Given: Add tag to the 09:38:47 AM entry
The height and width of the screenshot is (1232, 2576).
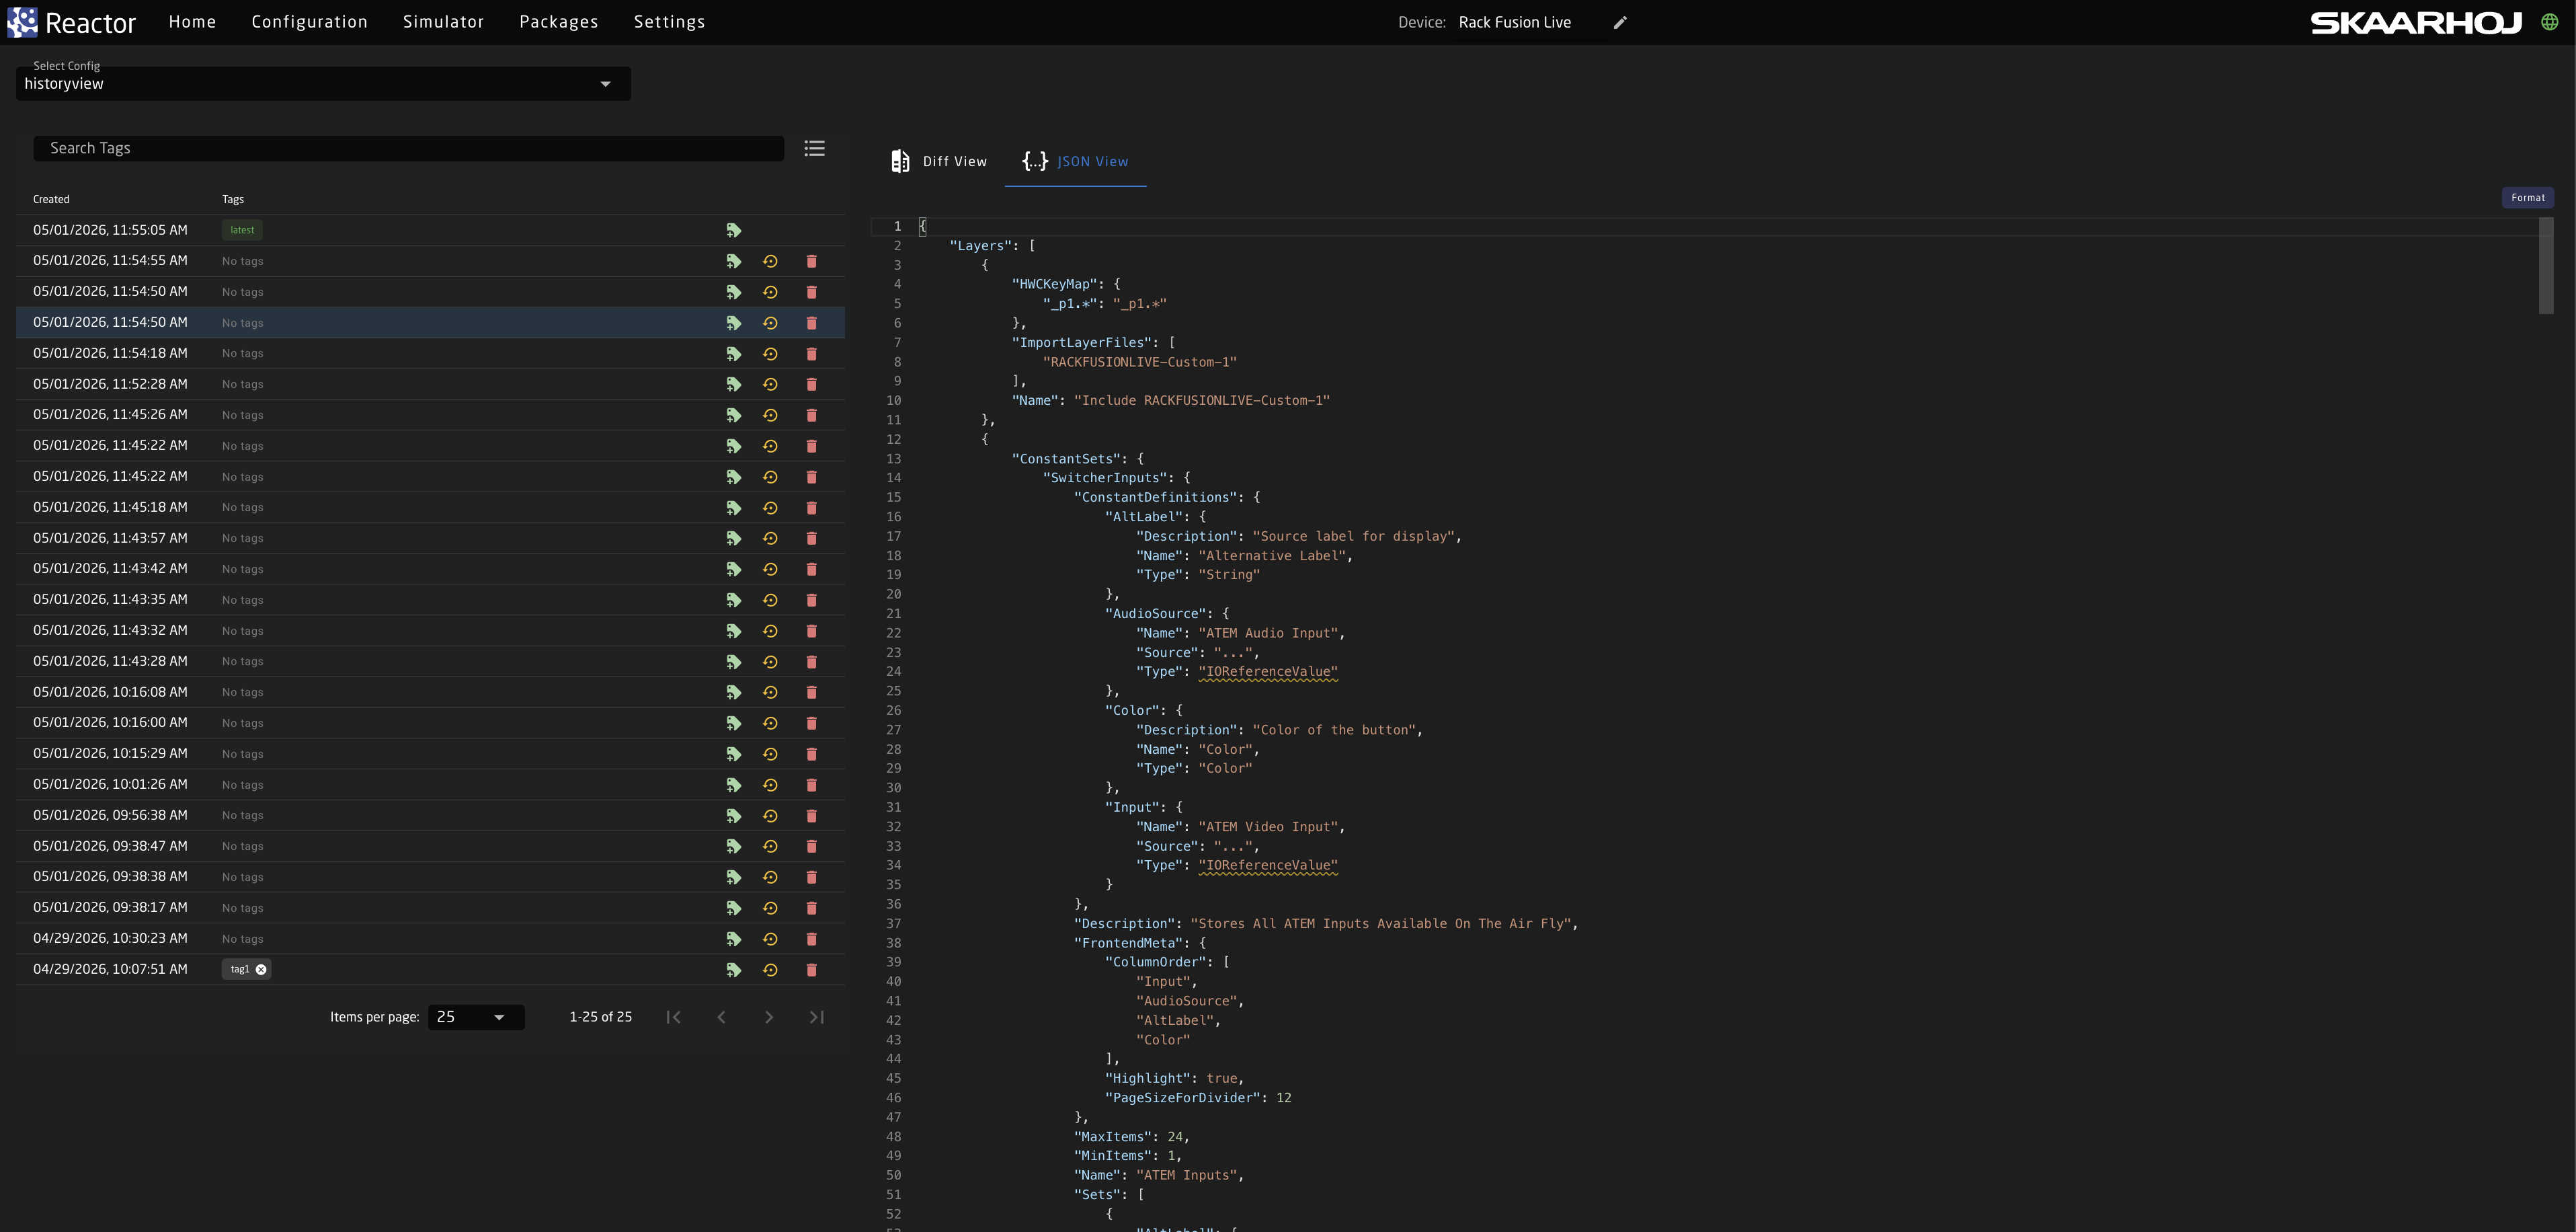Looking at the screenshot, I should pos(733,846).
